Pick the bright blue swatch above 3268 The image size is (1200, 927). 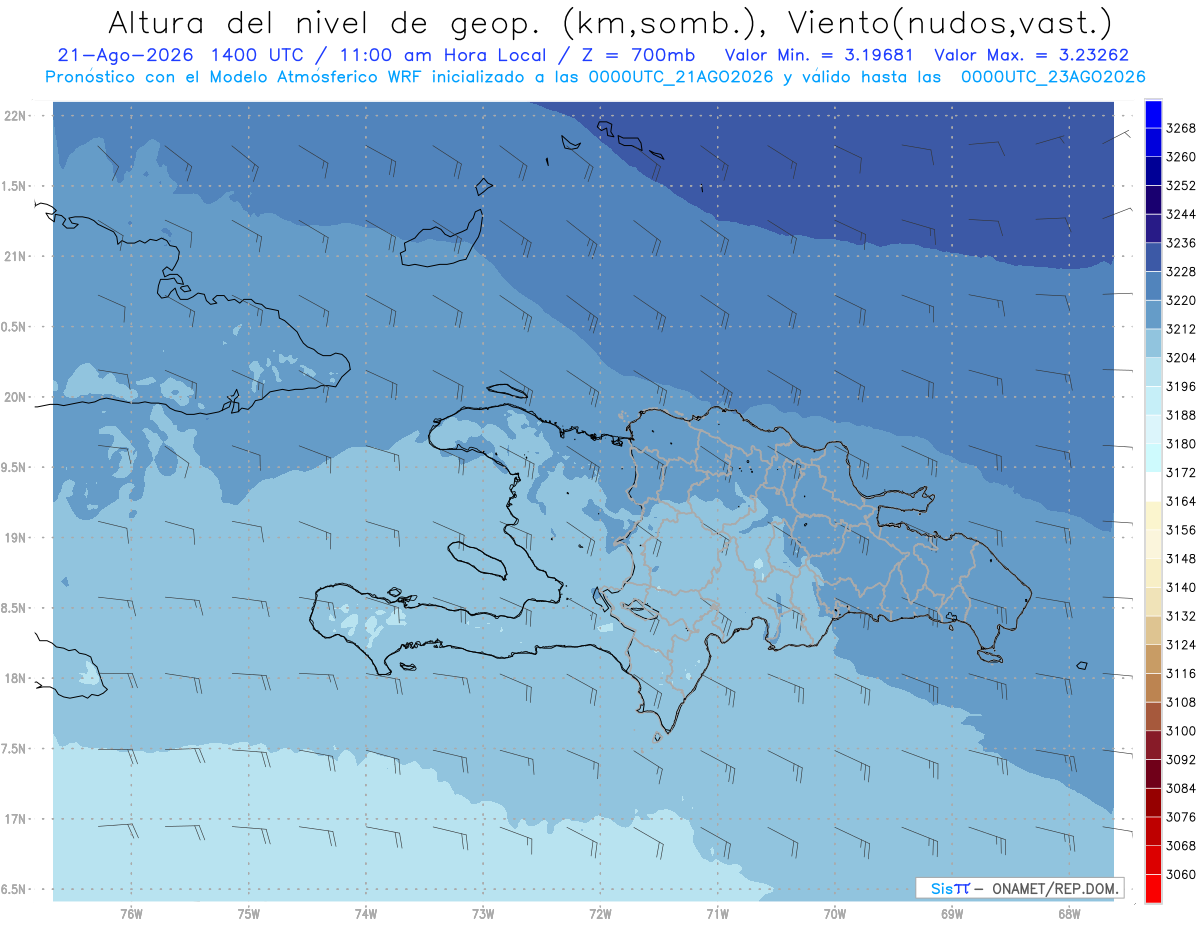pos(1153,114)
